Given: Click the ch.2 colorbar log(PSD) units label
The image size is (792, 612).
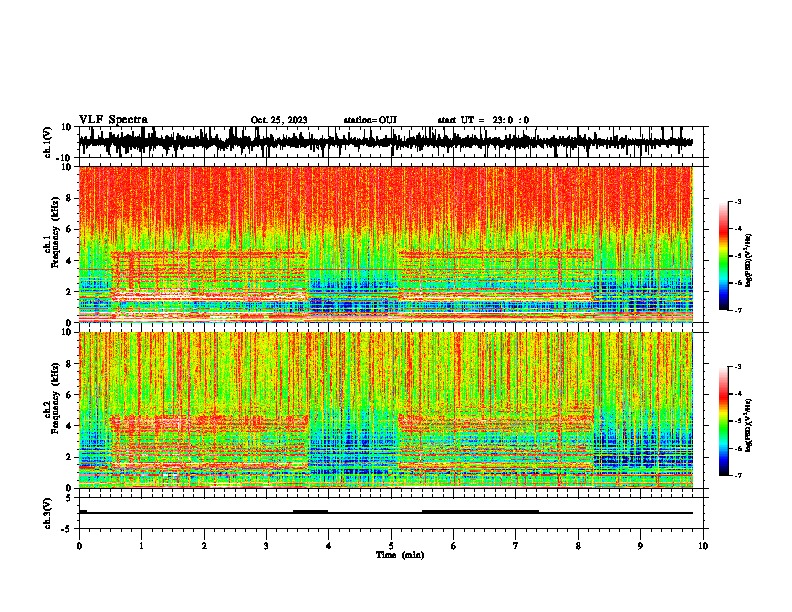Looking at the screenshot, I should coord(748,425).
